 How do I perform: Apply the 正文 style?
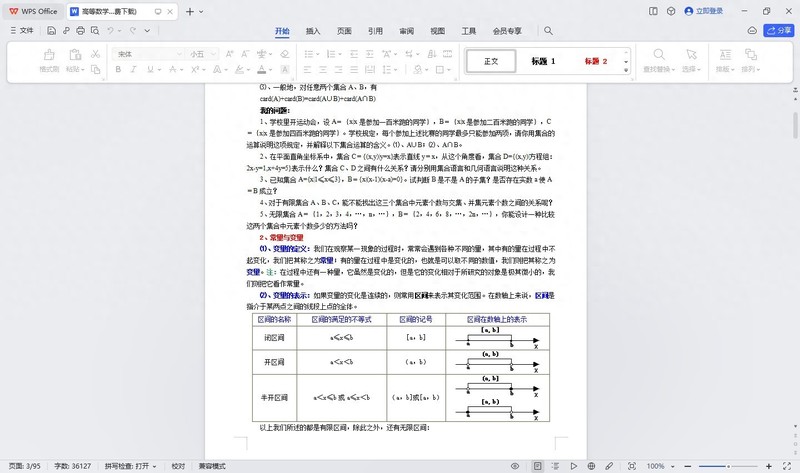coord(491,61)
